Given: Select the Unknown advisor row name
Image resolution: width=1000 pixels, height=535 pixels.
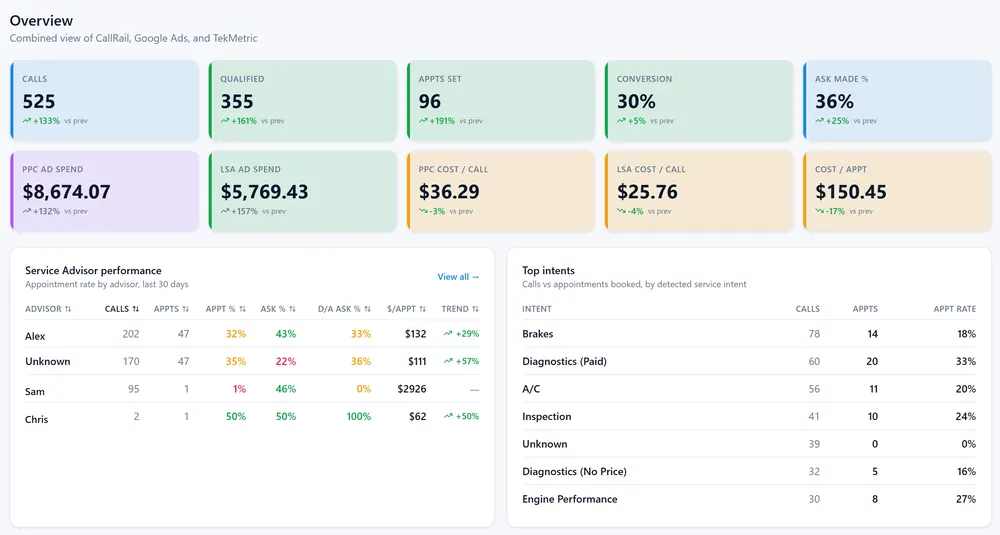Looking at the screenshot, I should pyautogui.click(x=48, y=362).
